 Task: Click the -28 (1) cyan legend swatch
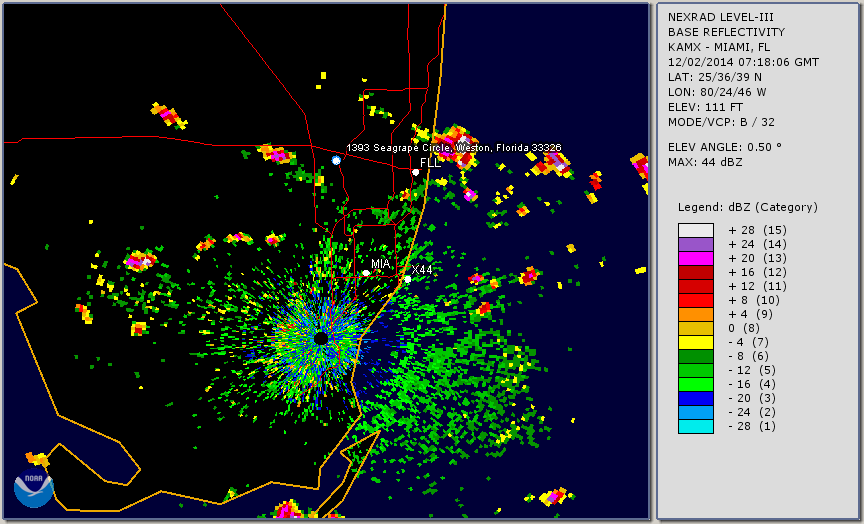coord(695,426)
